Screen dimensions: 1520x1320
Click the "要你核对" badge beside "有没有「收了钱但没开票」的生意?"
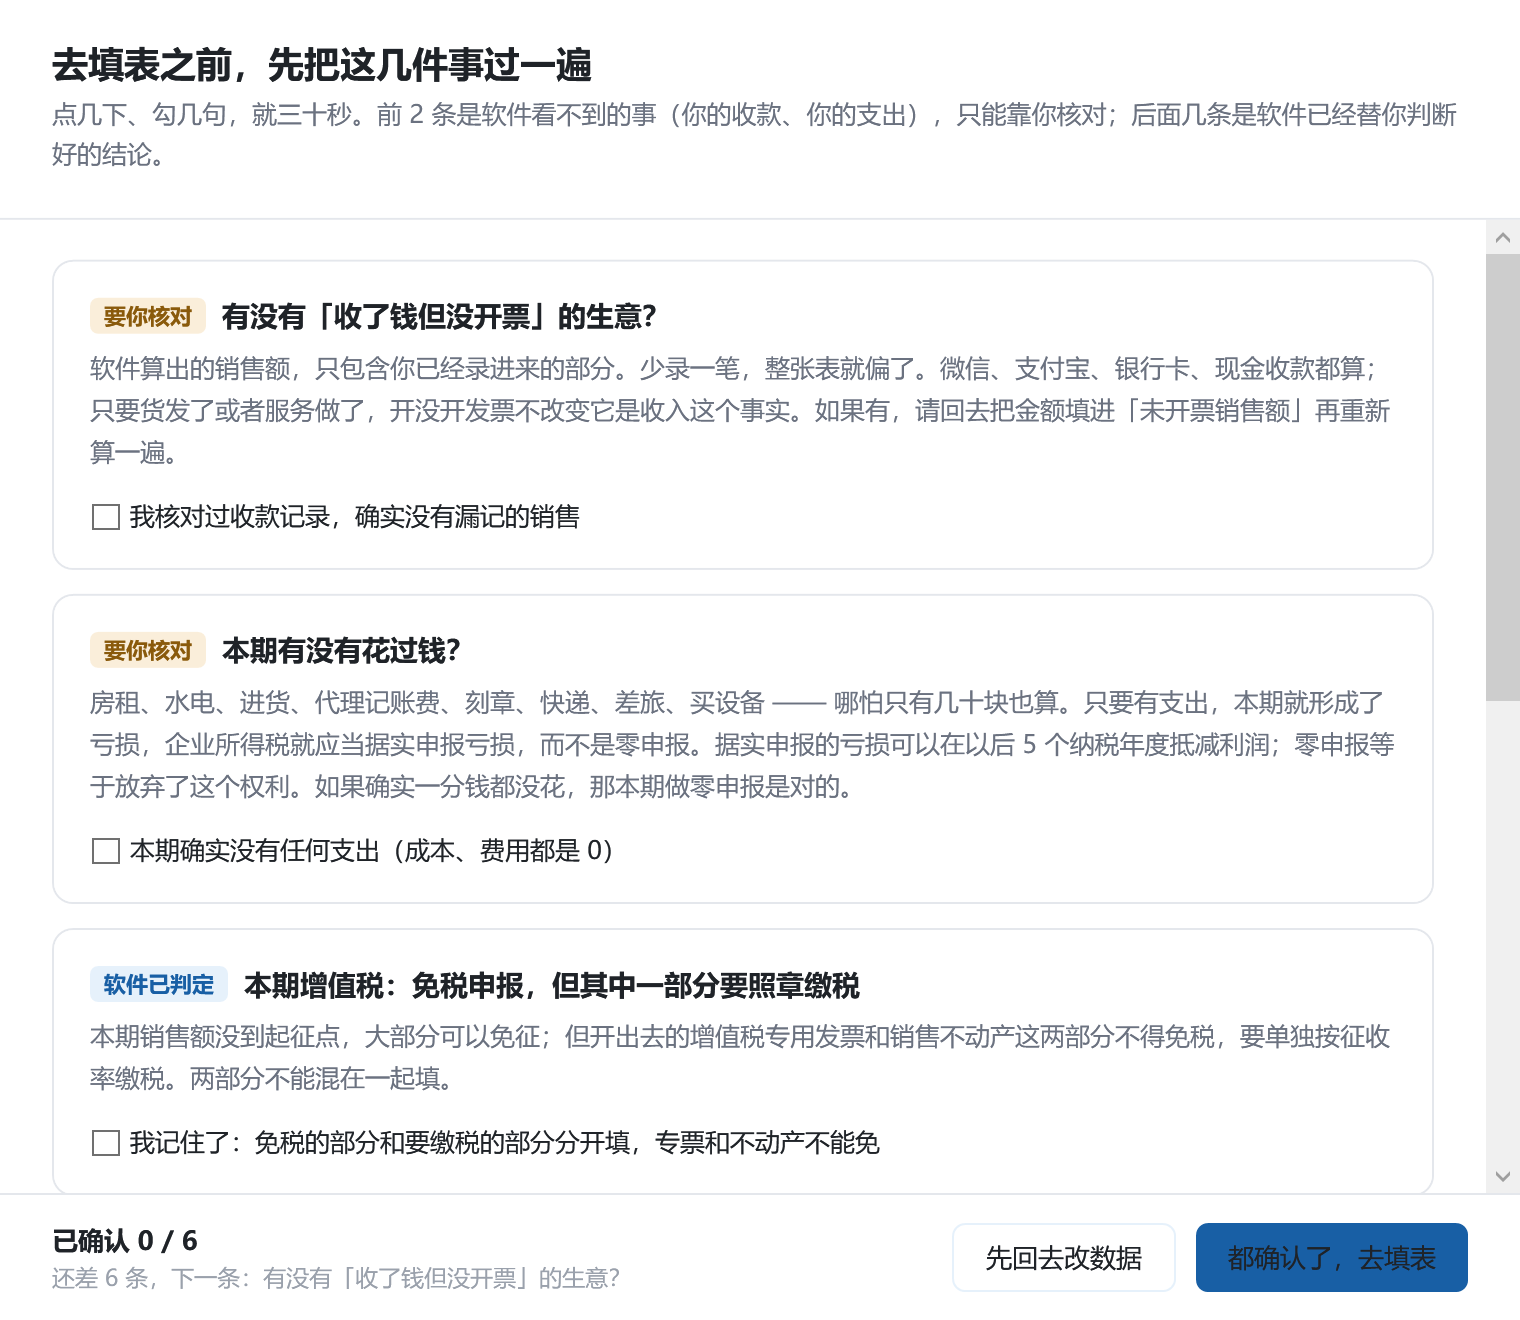pos(148,317)
